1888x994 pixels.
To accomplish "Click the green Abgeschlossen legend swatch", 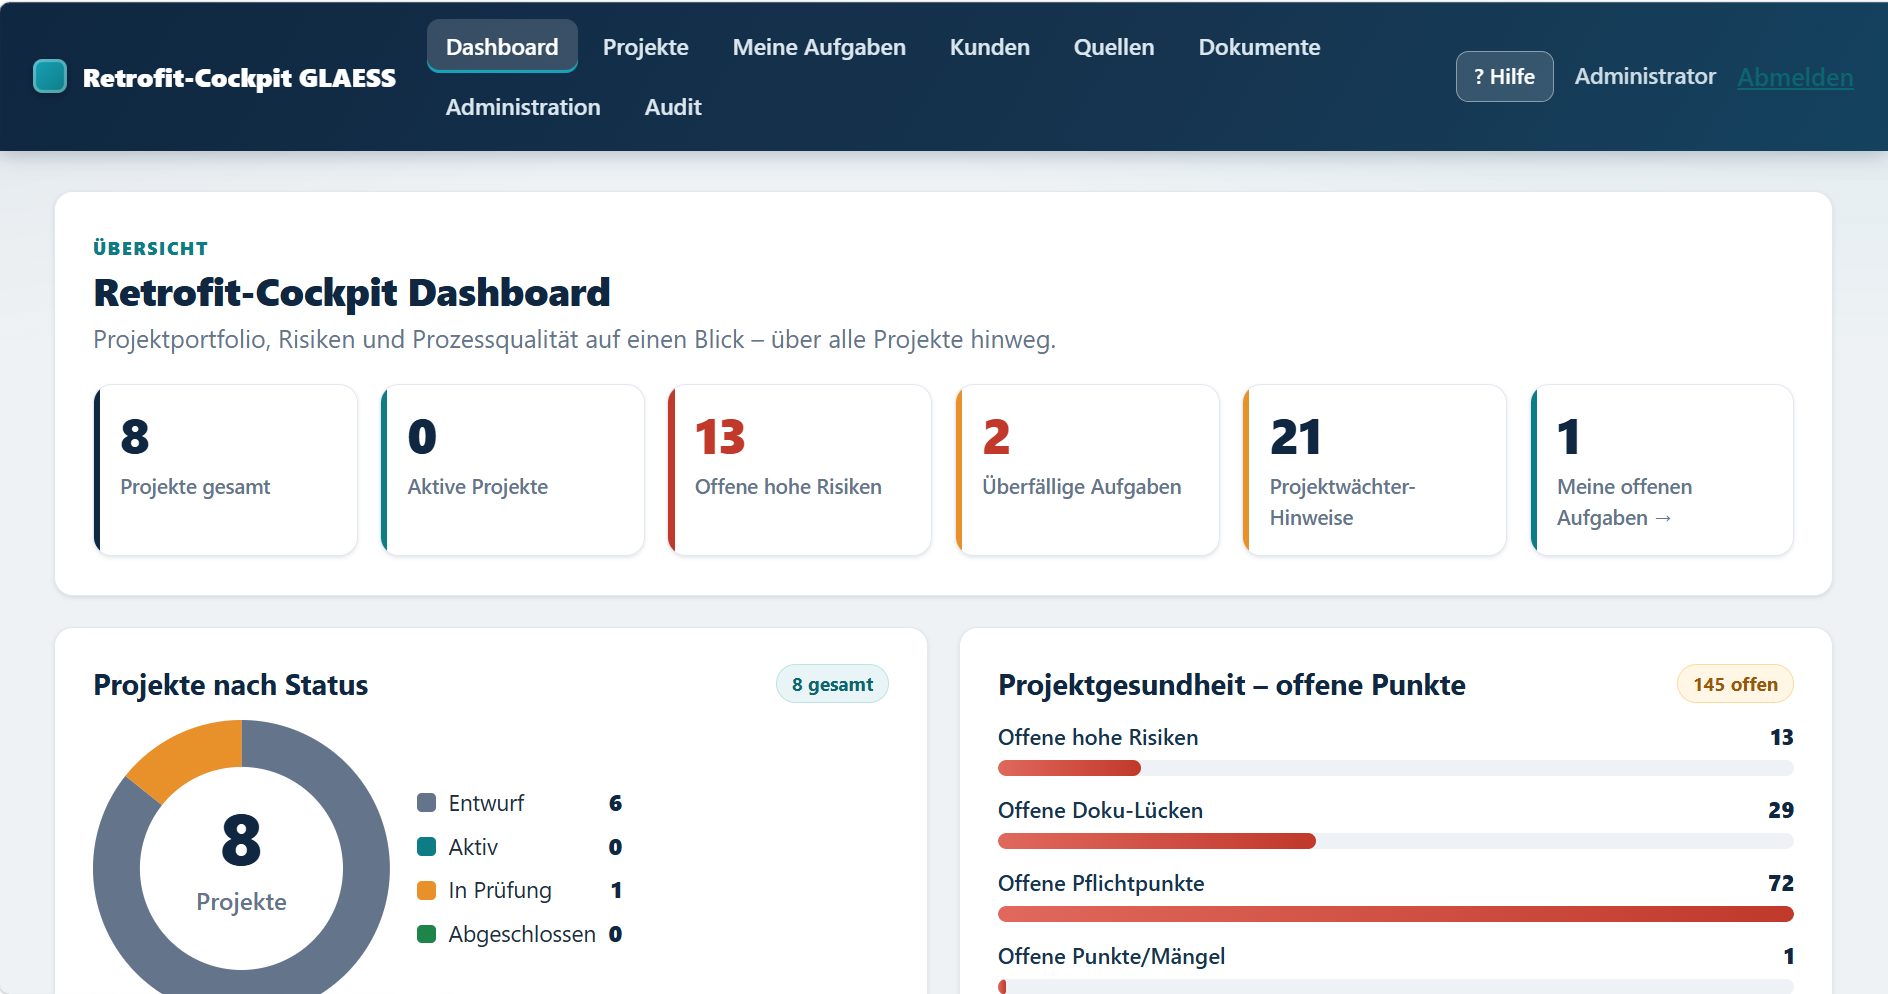I will (426, 934).
